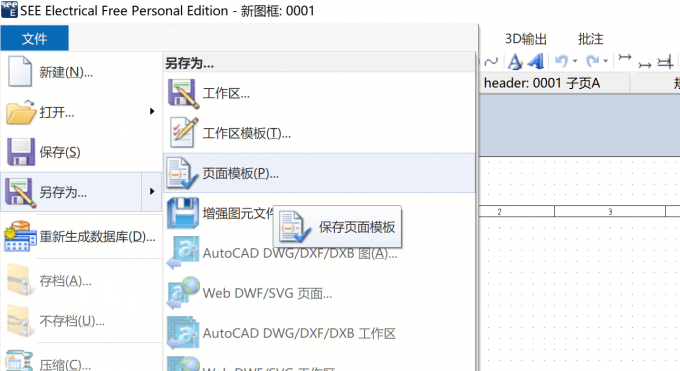Click the top dimension arrow icon

624,57
